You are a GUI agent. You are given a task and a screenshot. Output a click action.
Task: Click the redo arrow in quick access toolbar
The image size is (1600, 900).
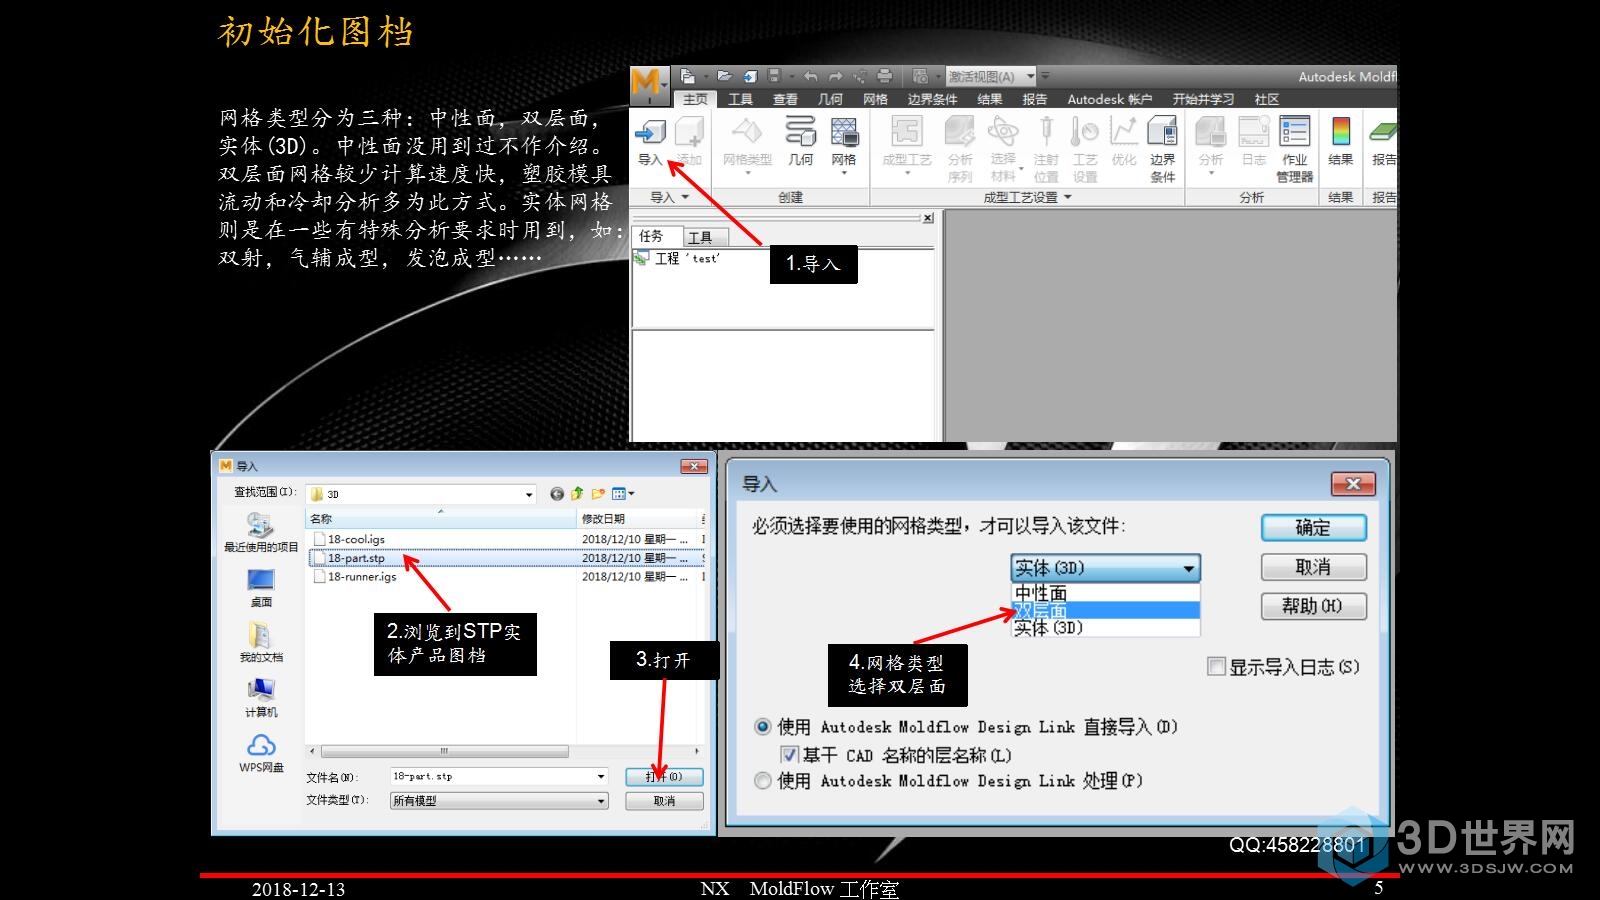point(835,76)
